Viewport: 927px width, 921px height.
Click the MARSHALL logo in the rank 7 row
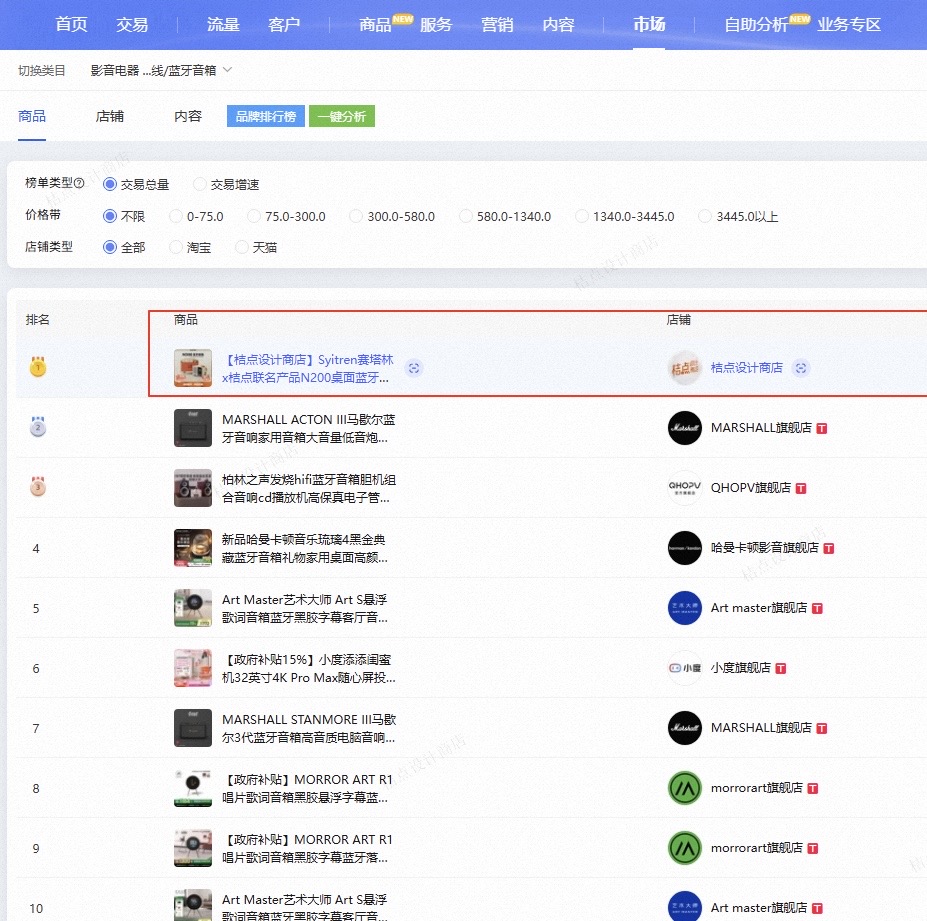[685, 728]
